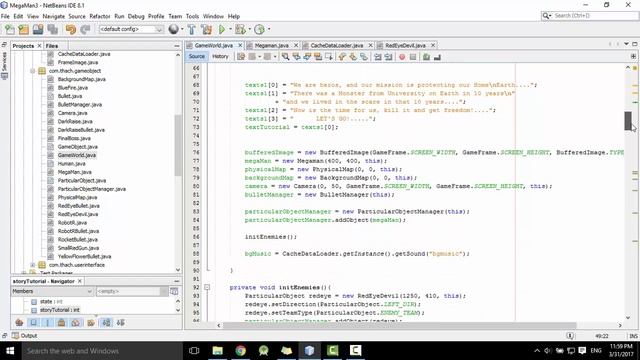Open the Run Project dropdown arrow
The height and width of the screenshot is (360, 640).
(230, 29)
